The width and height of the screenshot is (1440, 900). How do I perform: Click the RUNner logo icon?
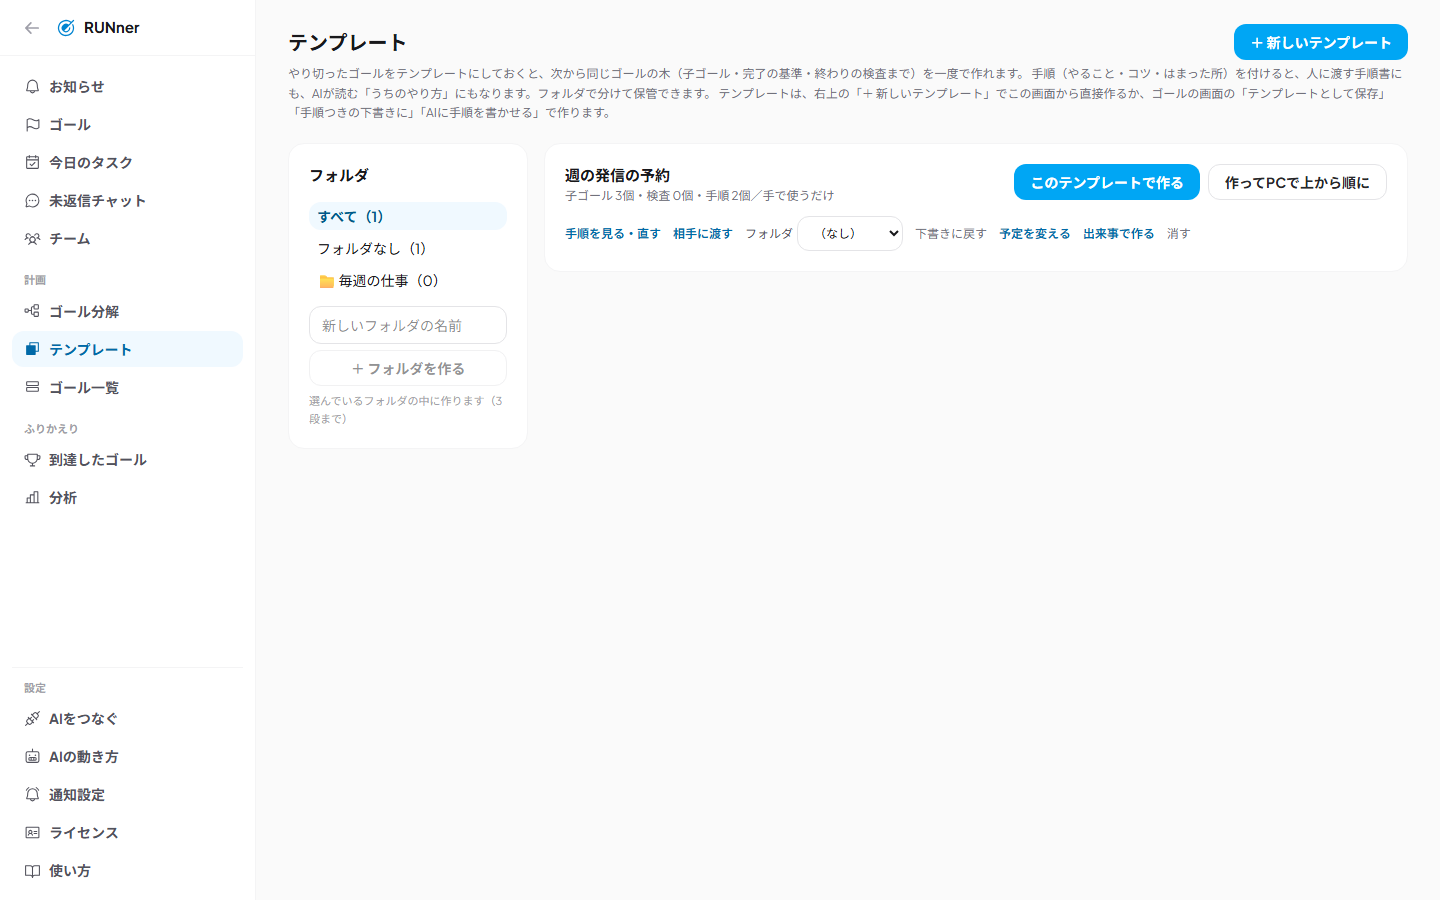click(66, 28)
